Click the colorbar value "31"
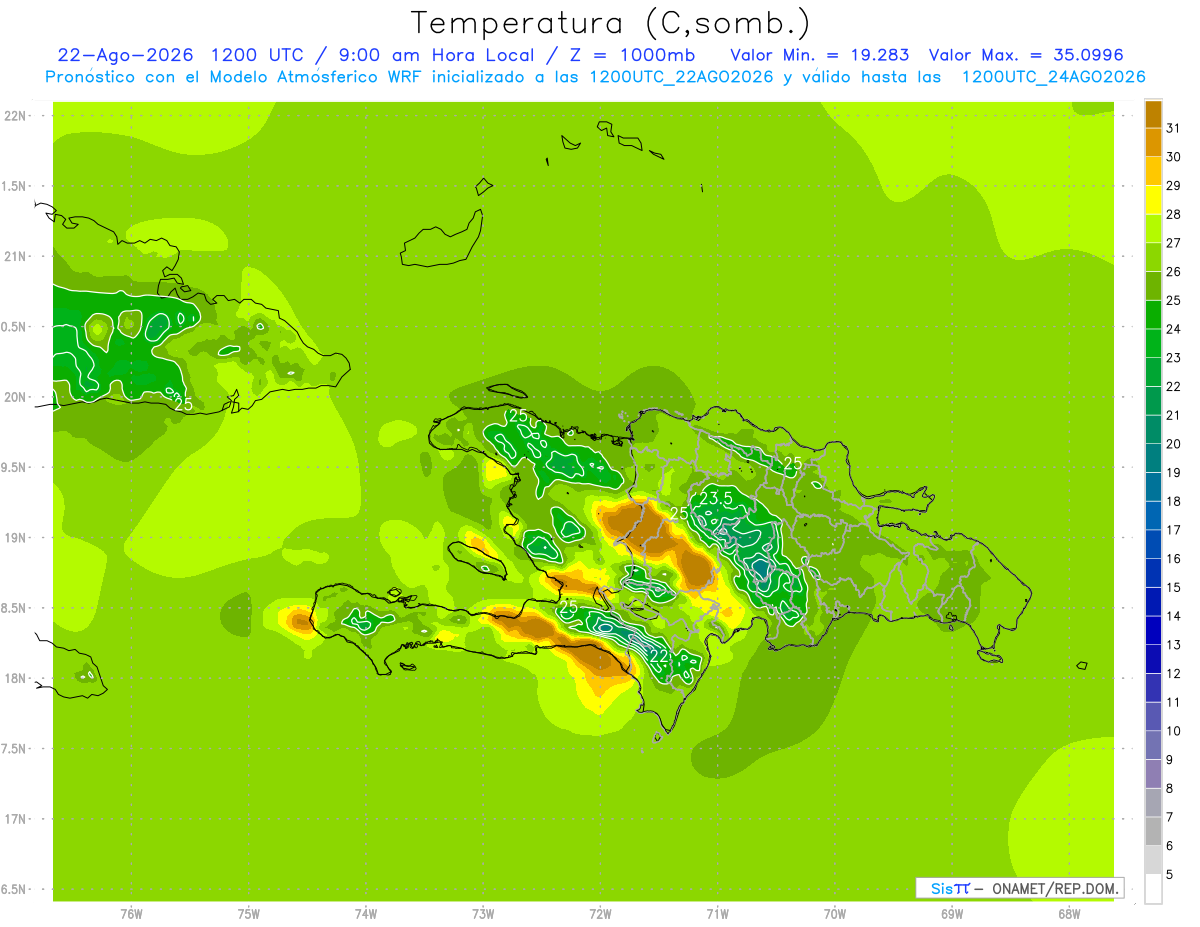 (x=1173, y=128)
